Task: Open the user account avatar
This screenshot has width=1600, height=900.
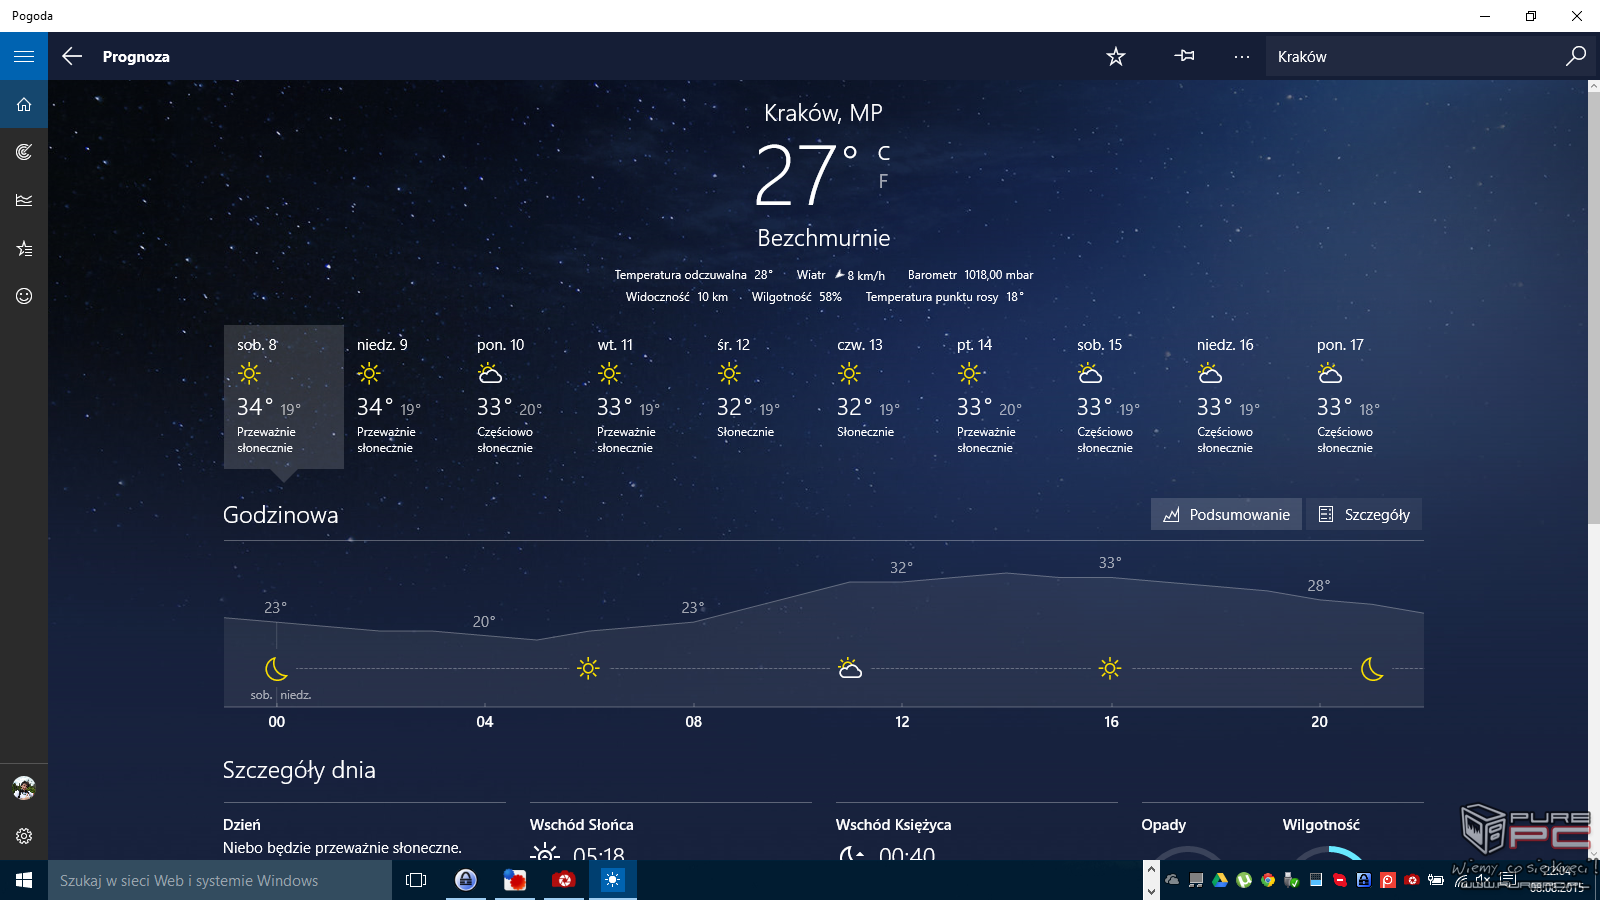Action: pyautogui.click(x=24, y=788)
